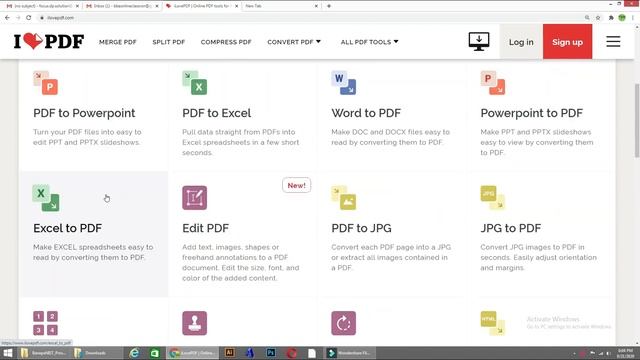Click 'Make DOC and DOCX files easy' description
640x360 pixels.
click(390, 137)
